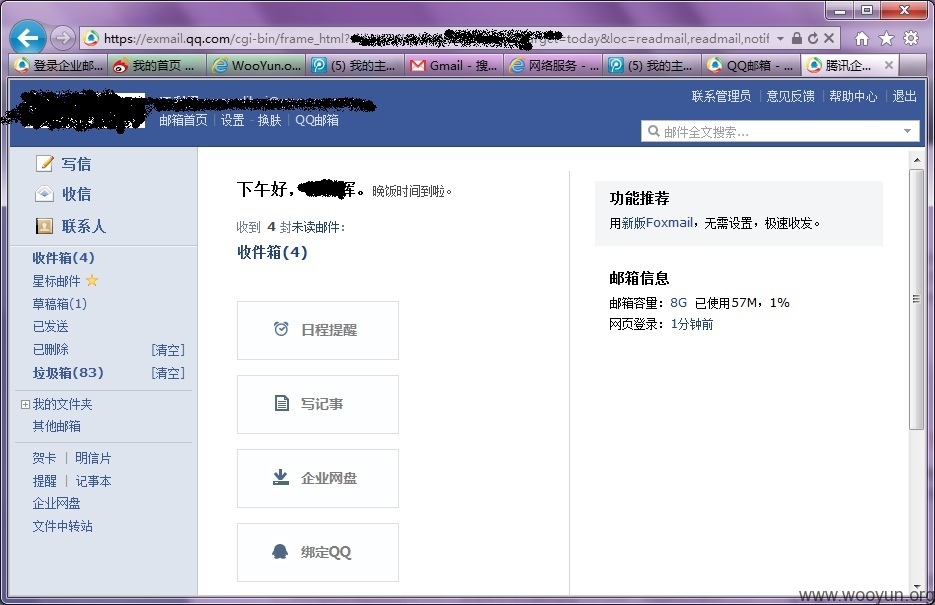Open the address bar history dropdown arrow
The width and height of the screenshot is (935, 605).
pyautogui.click(x=780, y=39)
